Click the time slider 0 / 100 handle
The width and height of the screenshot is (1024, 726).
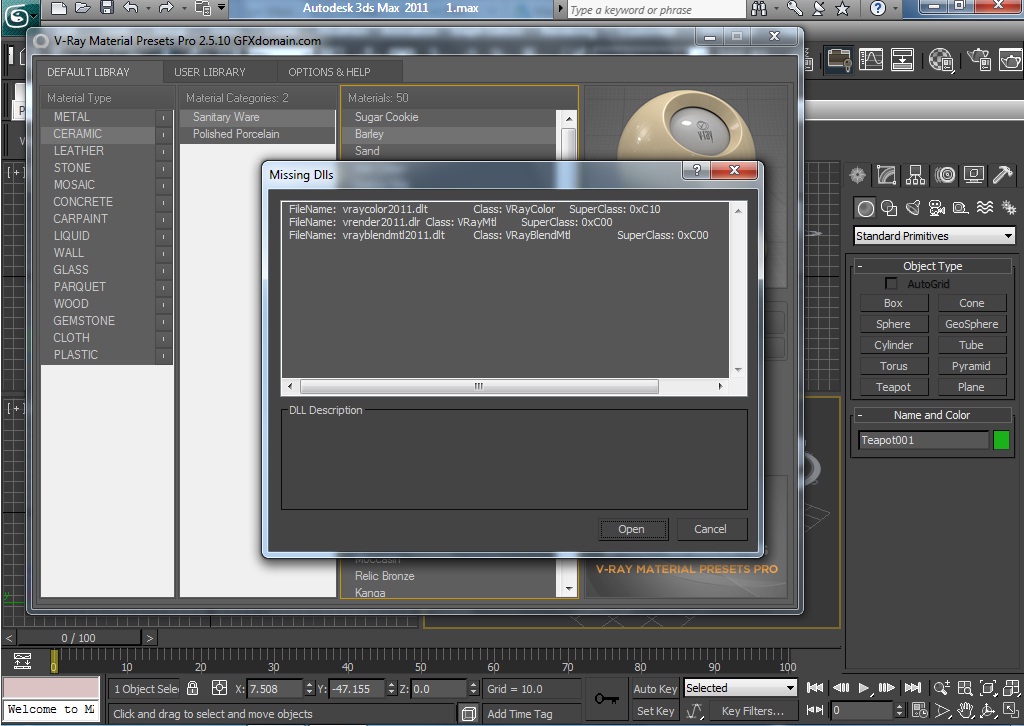[x=78, y=638]
